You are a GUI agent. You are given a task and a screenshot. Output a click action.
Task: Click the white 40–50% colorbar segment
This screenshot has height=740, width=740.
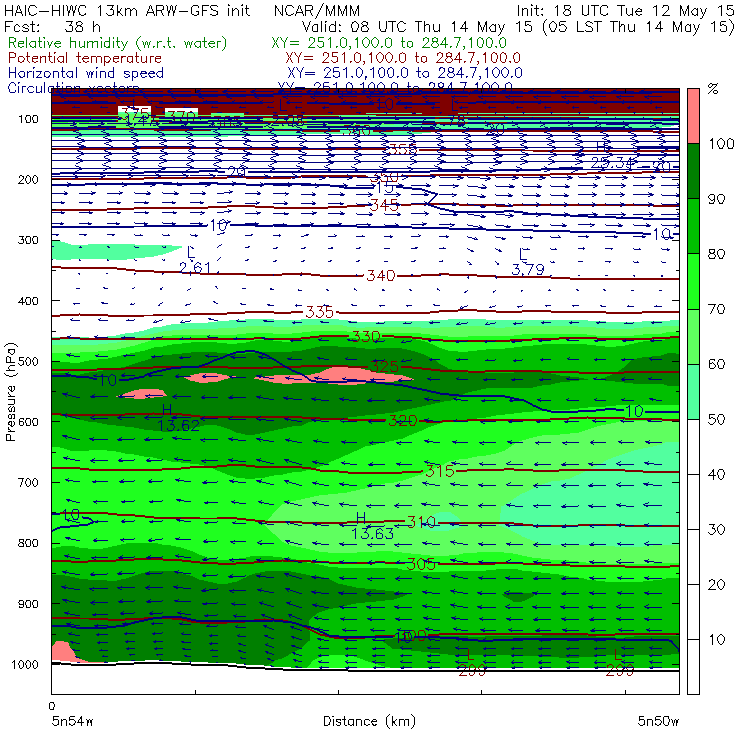coord(693,446)
